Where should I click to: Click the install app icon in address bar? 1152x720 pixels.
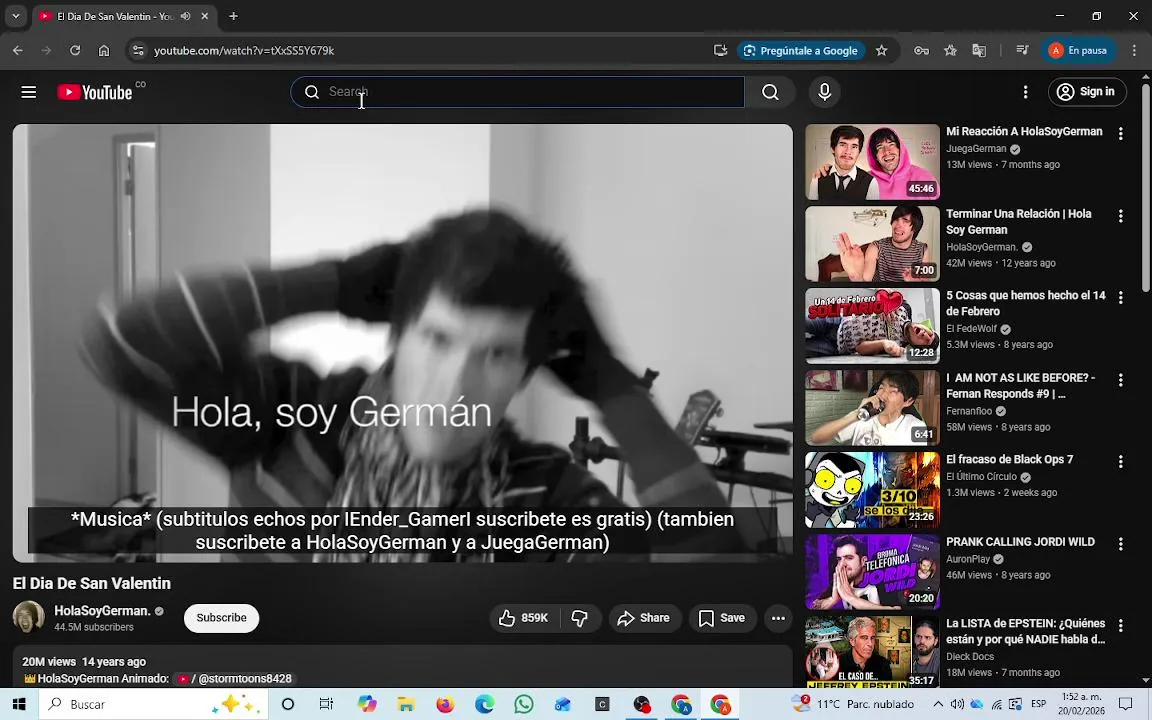tap(720, 51)
